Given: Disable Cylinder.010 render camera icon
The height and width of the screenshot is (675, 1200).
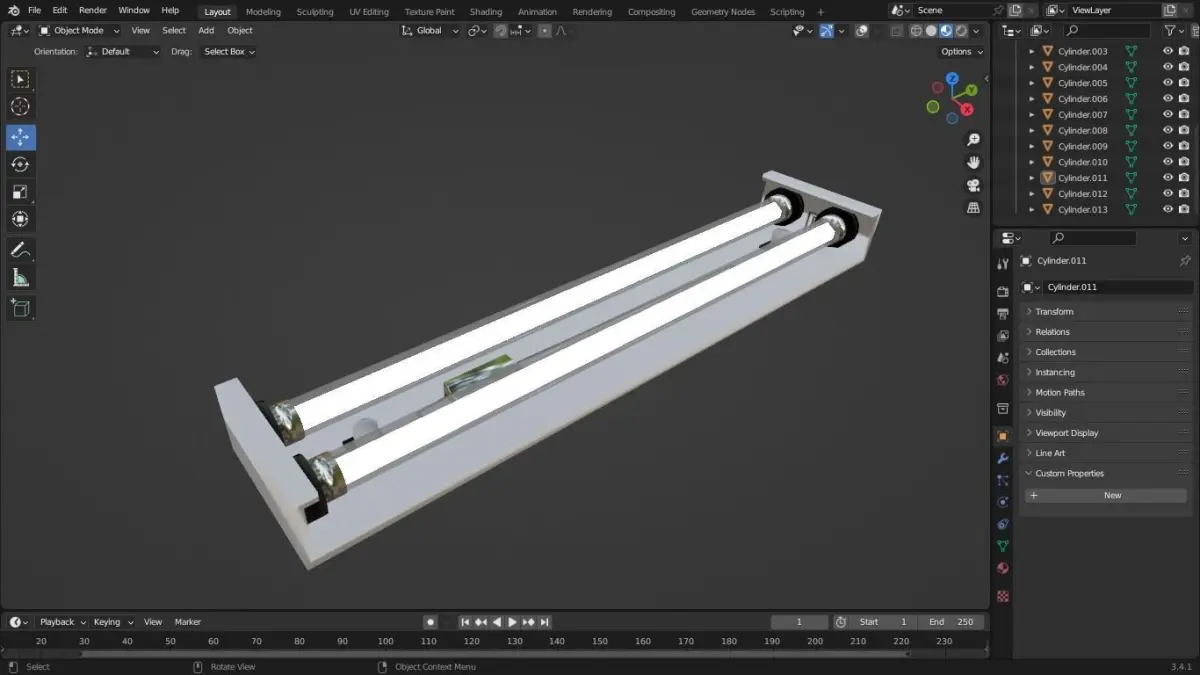Looking at the screenshot, I should [x=1184, y=162].
